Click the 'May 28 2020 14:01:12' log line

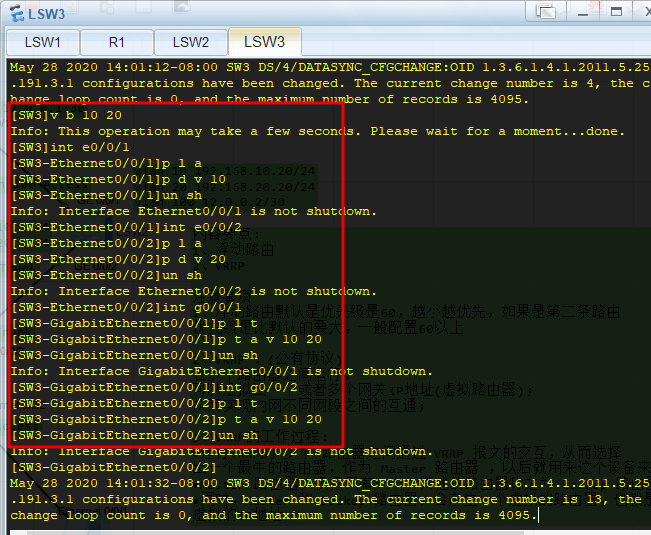[330, 67]
